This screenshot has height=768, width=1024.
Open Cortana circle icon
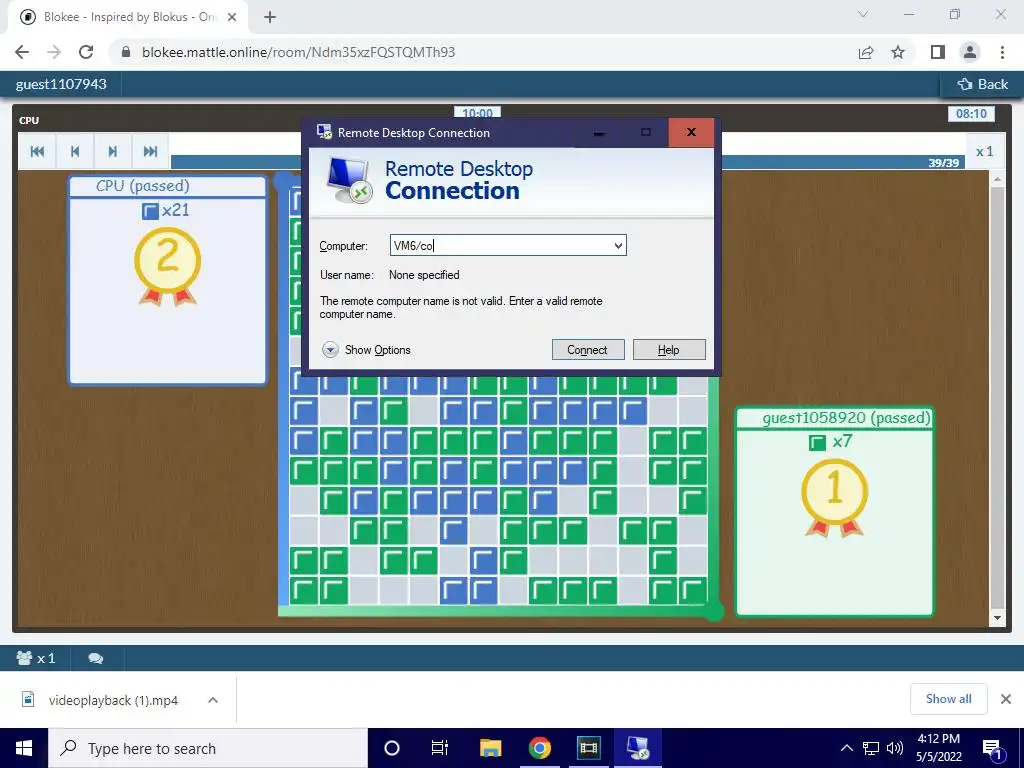[392, 748]
